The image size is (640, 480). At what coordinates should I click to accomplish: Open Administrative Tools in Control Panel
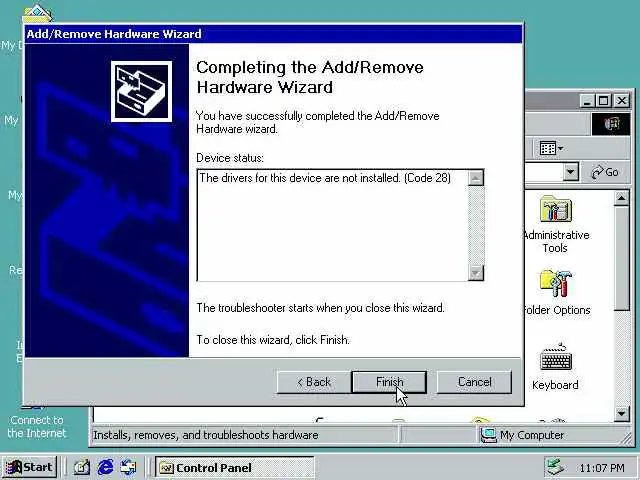556,224
